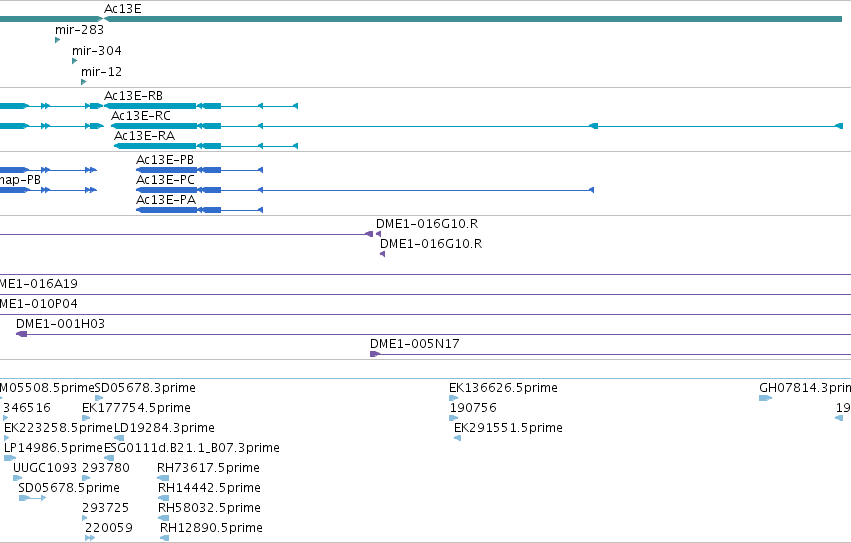
Task: Click the EK223258.5prime EST label
Action: (x=58, y=428)
